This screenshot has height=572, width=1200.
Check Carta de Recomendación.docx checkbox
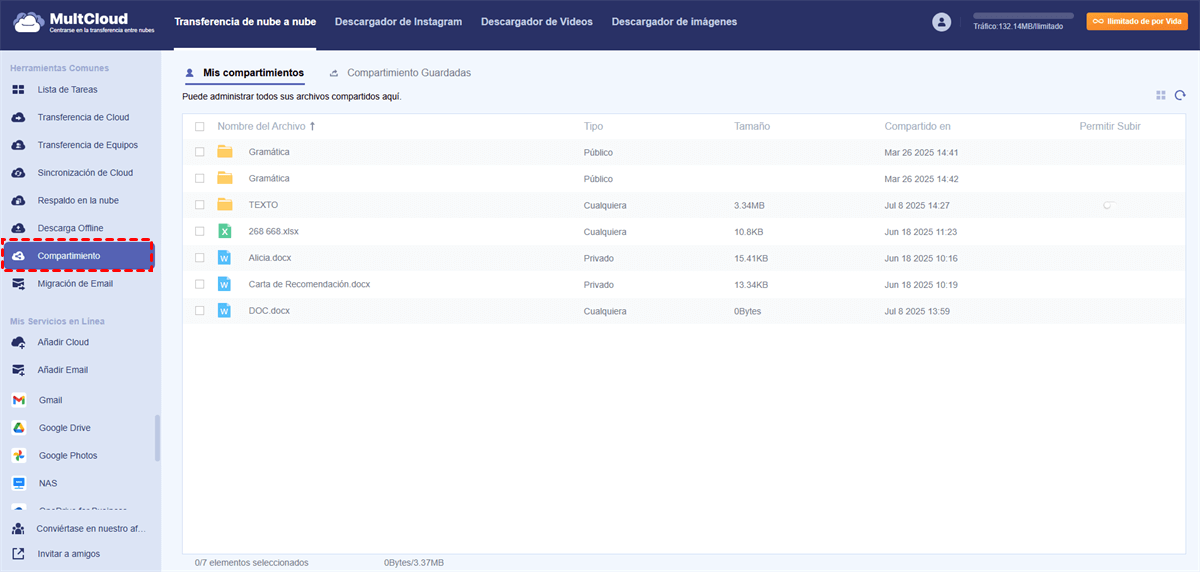tap(200, 284)
